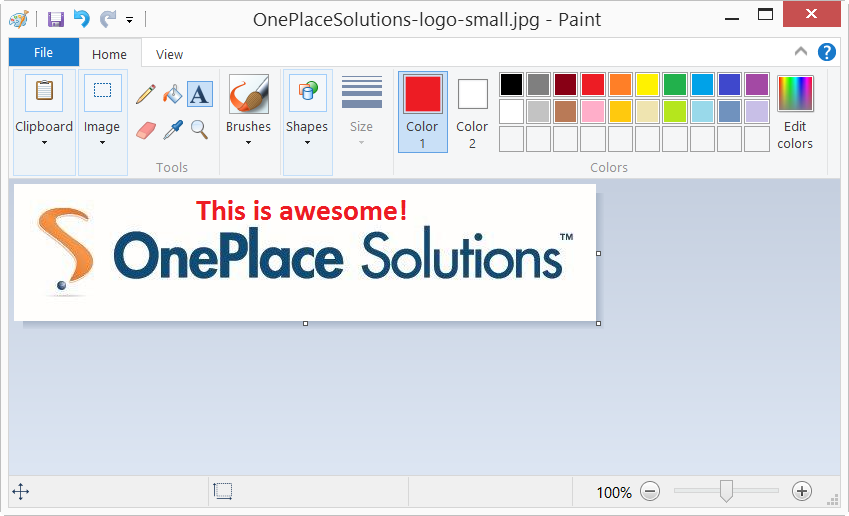Select the Pencil tool
The image size is (849, 516).
coord(146,94)
